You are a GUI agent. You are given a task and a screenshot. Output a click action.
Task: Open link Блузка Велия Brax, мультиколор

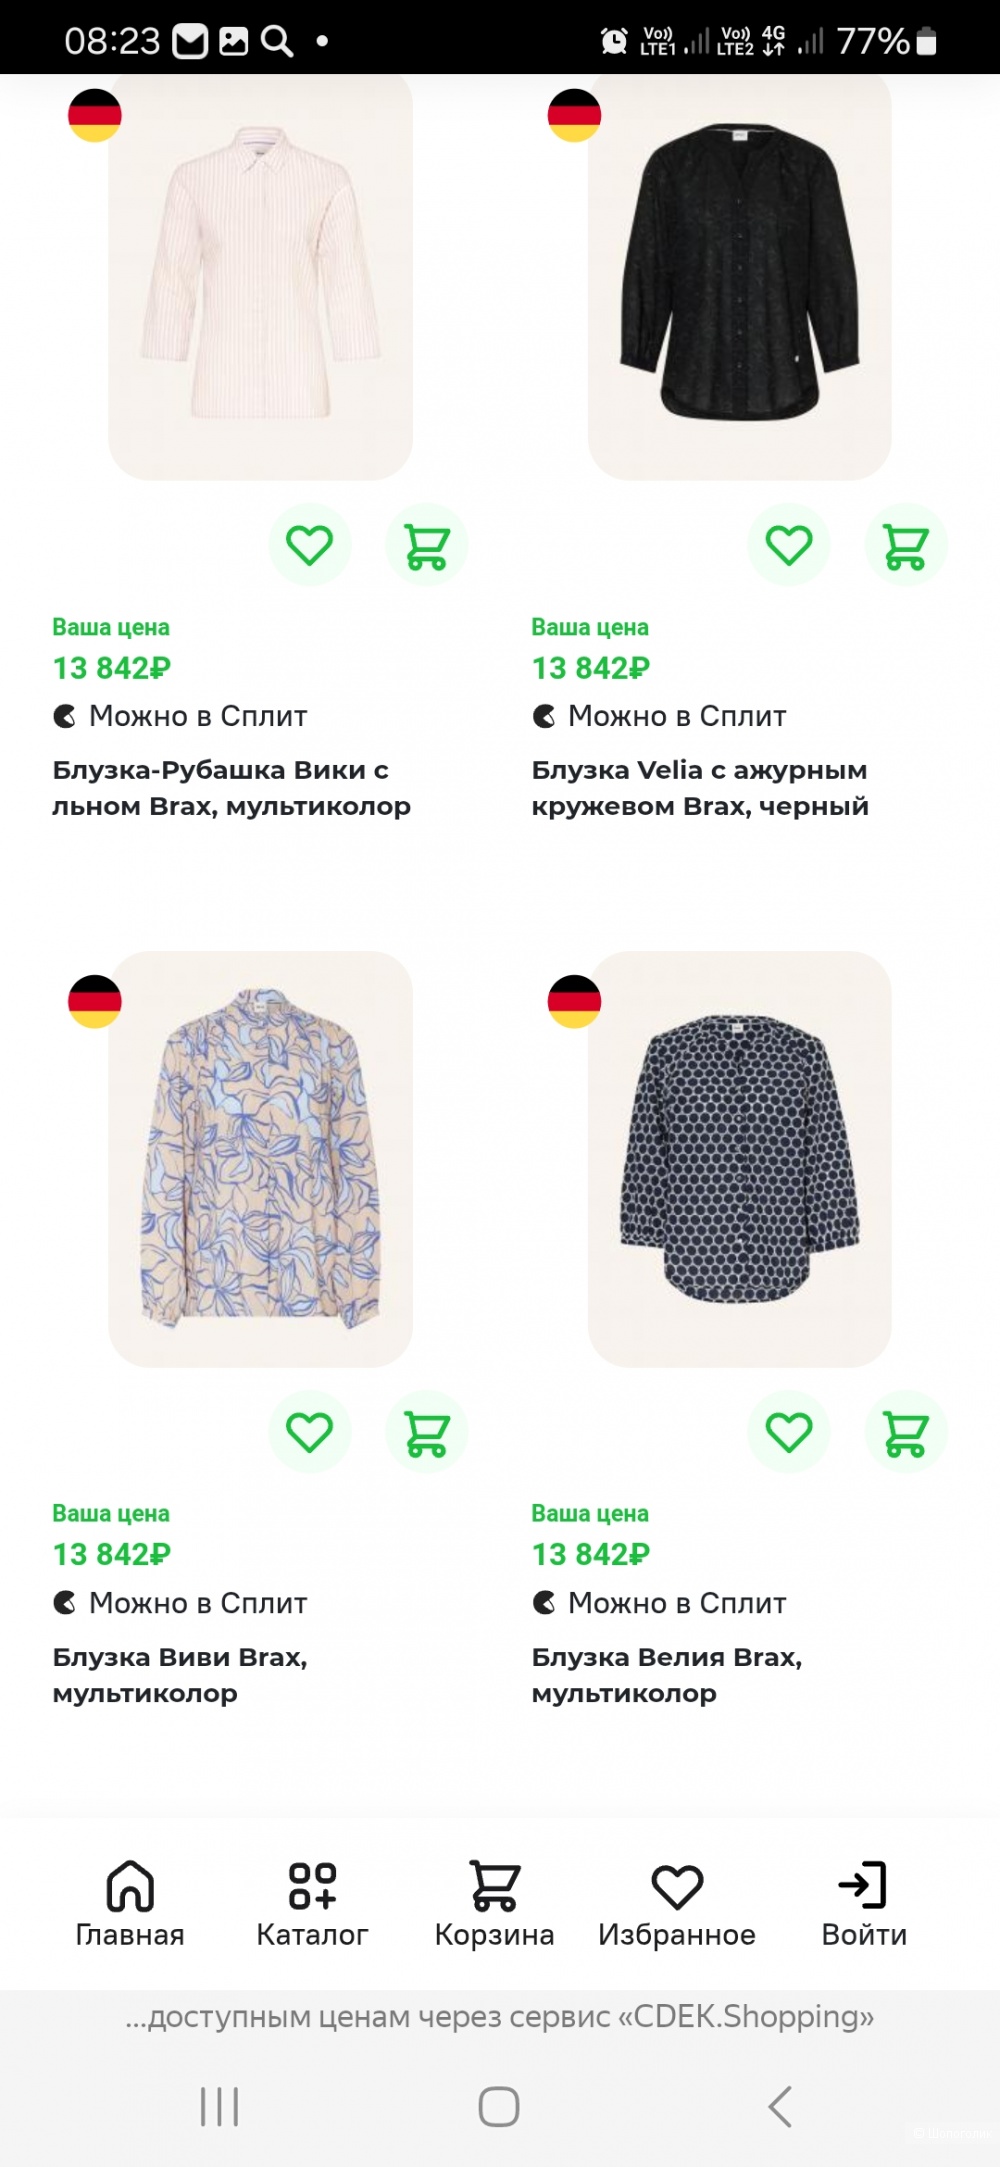[x=667, y=1675]
